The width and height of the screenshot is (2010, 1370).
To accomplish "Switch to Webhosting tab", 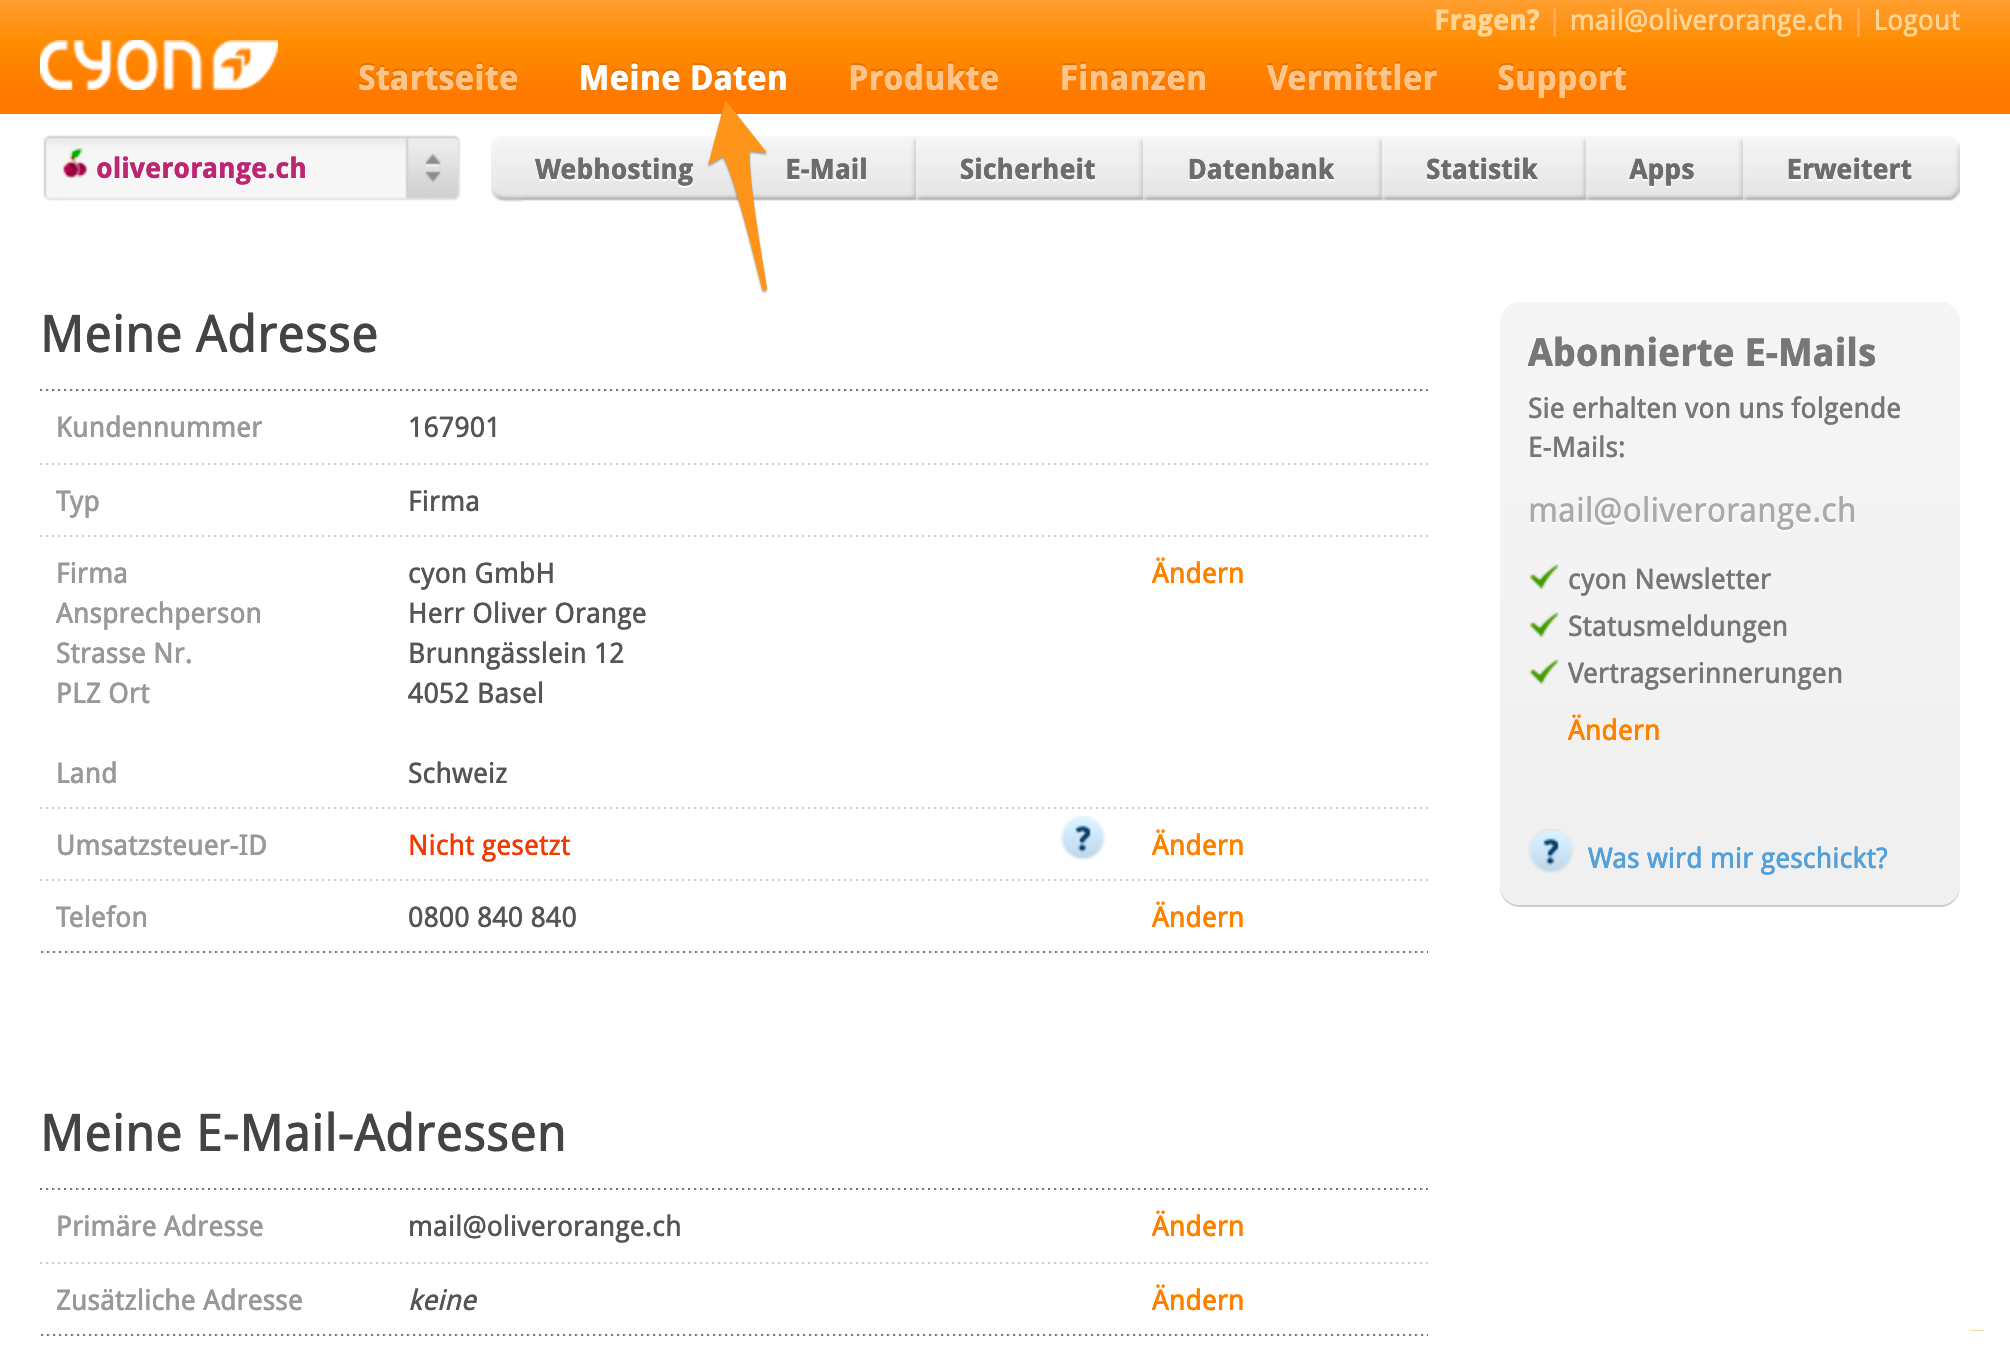I will [x=614, y=169].
